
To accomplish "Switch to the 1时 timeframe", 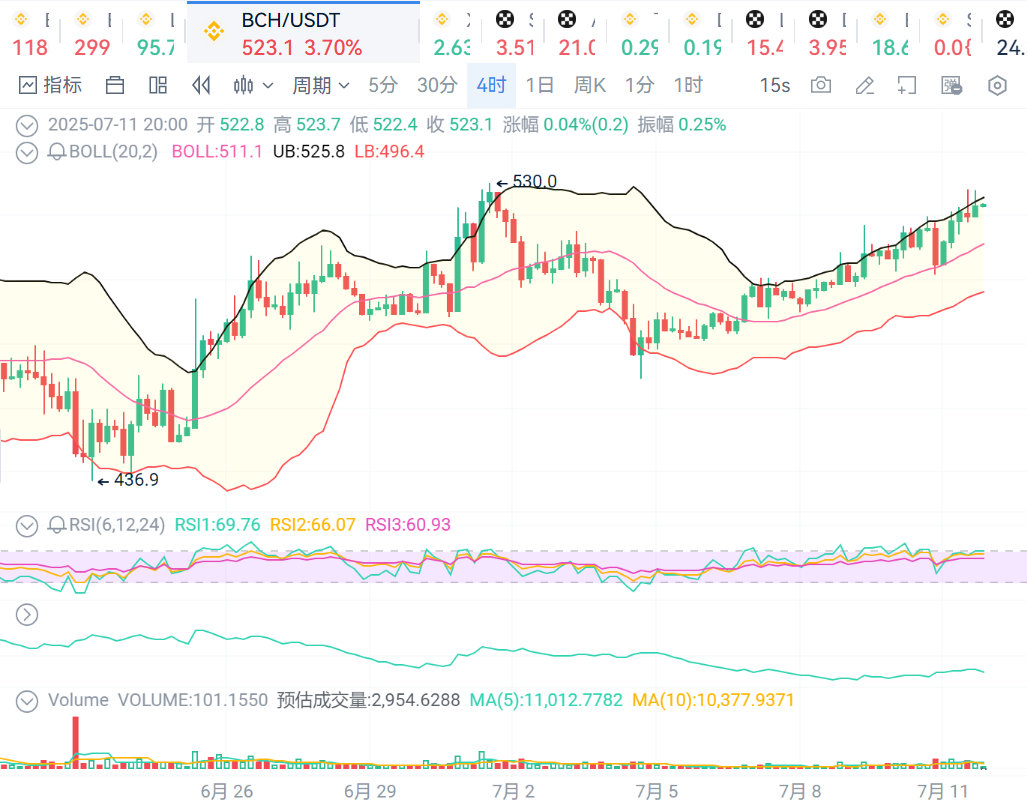I will pyautogui.click(x=688, y=85).
